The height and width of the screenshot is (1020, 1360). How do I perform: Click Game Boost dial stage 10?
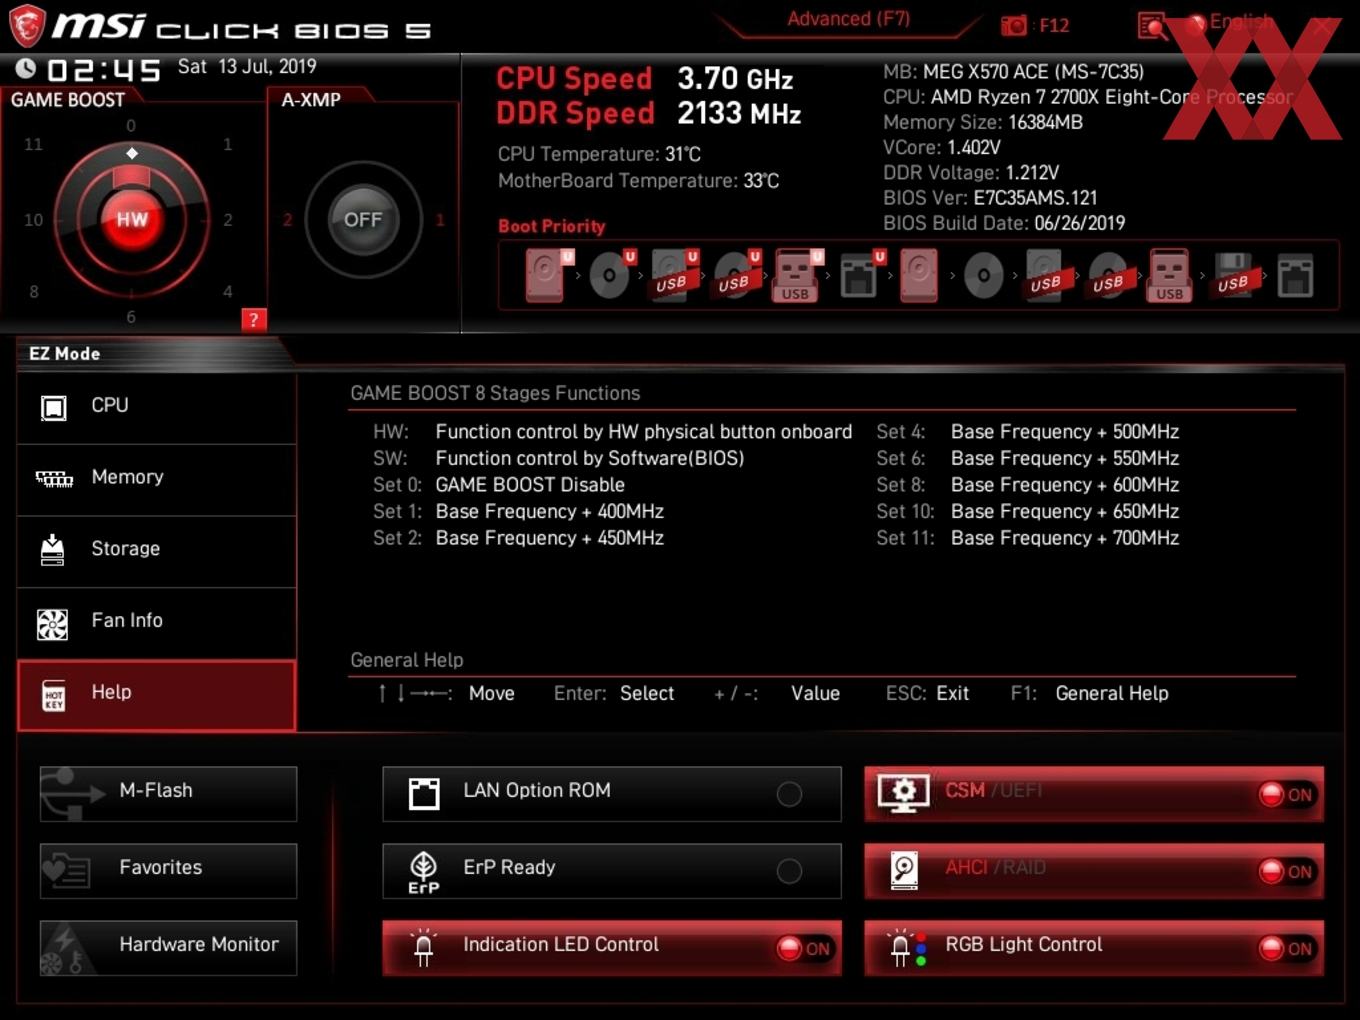(34, 220)
